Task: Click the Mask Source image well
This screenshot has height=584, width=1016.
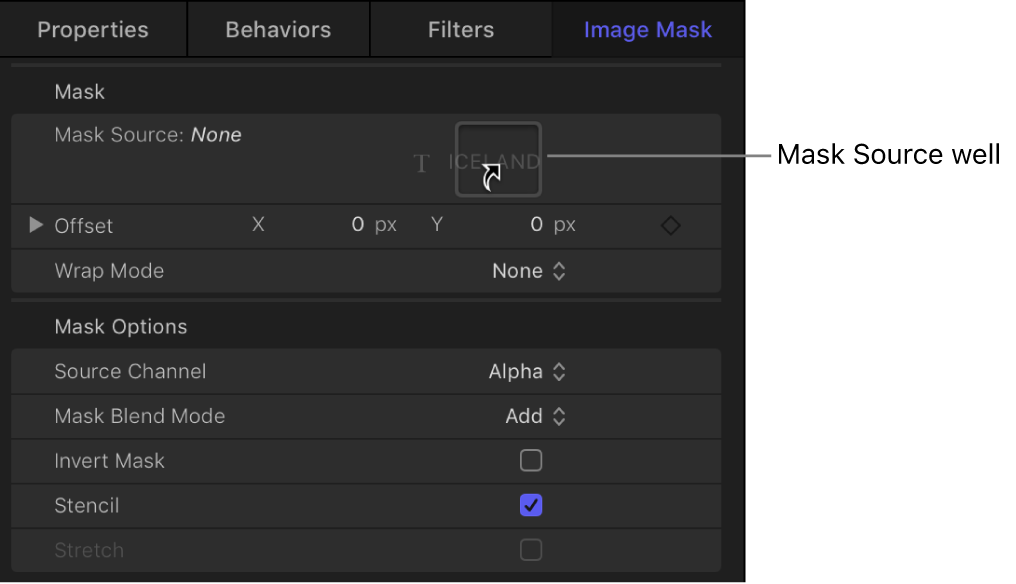Action: click(497, 159)
